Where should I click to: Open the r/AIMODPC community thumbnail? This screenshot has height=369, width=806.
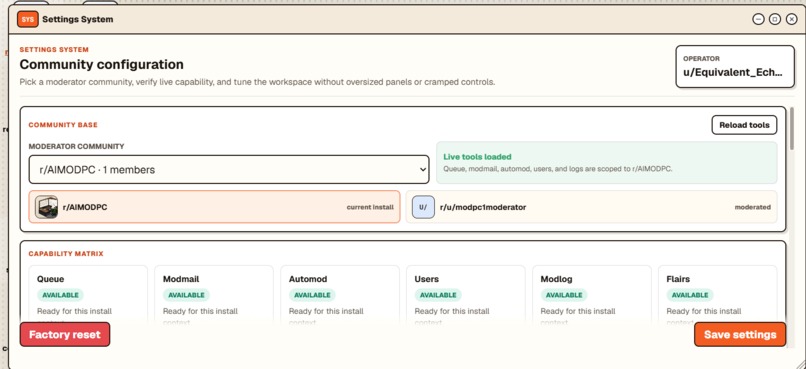46,207
